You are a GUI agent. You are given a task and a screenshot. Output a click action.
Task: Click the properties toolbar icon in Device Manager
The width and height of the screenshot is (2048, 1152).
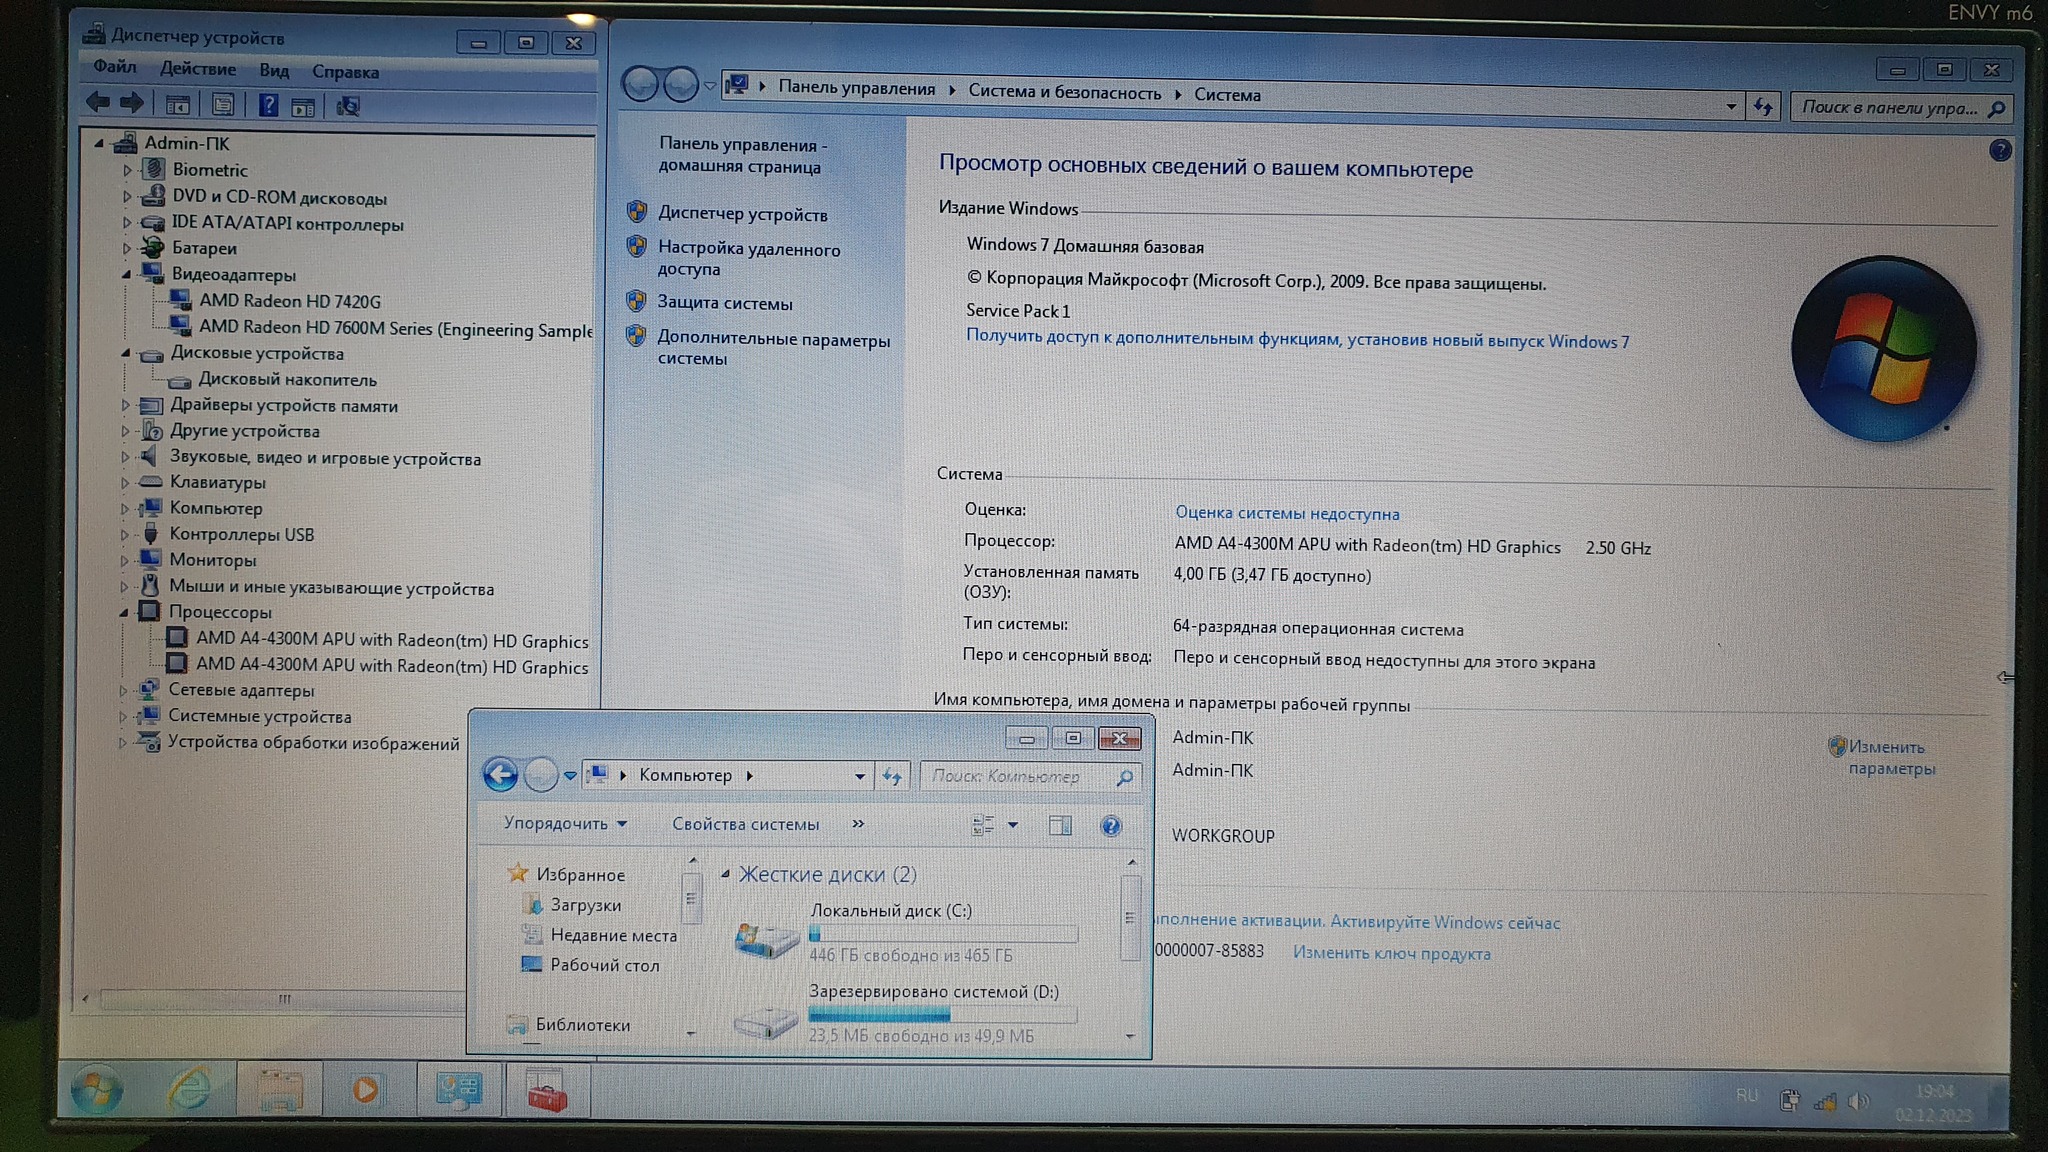(223, 105)
